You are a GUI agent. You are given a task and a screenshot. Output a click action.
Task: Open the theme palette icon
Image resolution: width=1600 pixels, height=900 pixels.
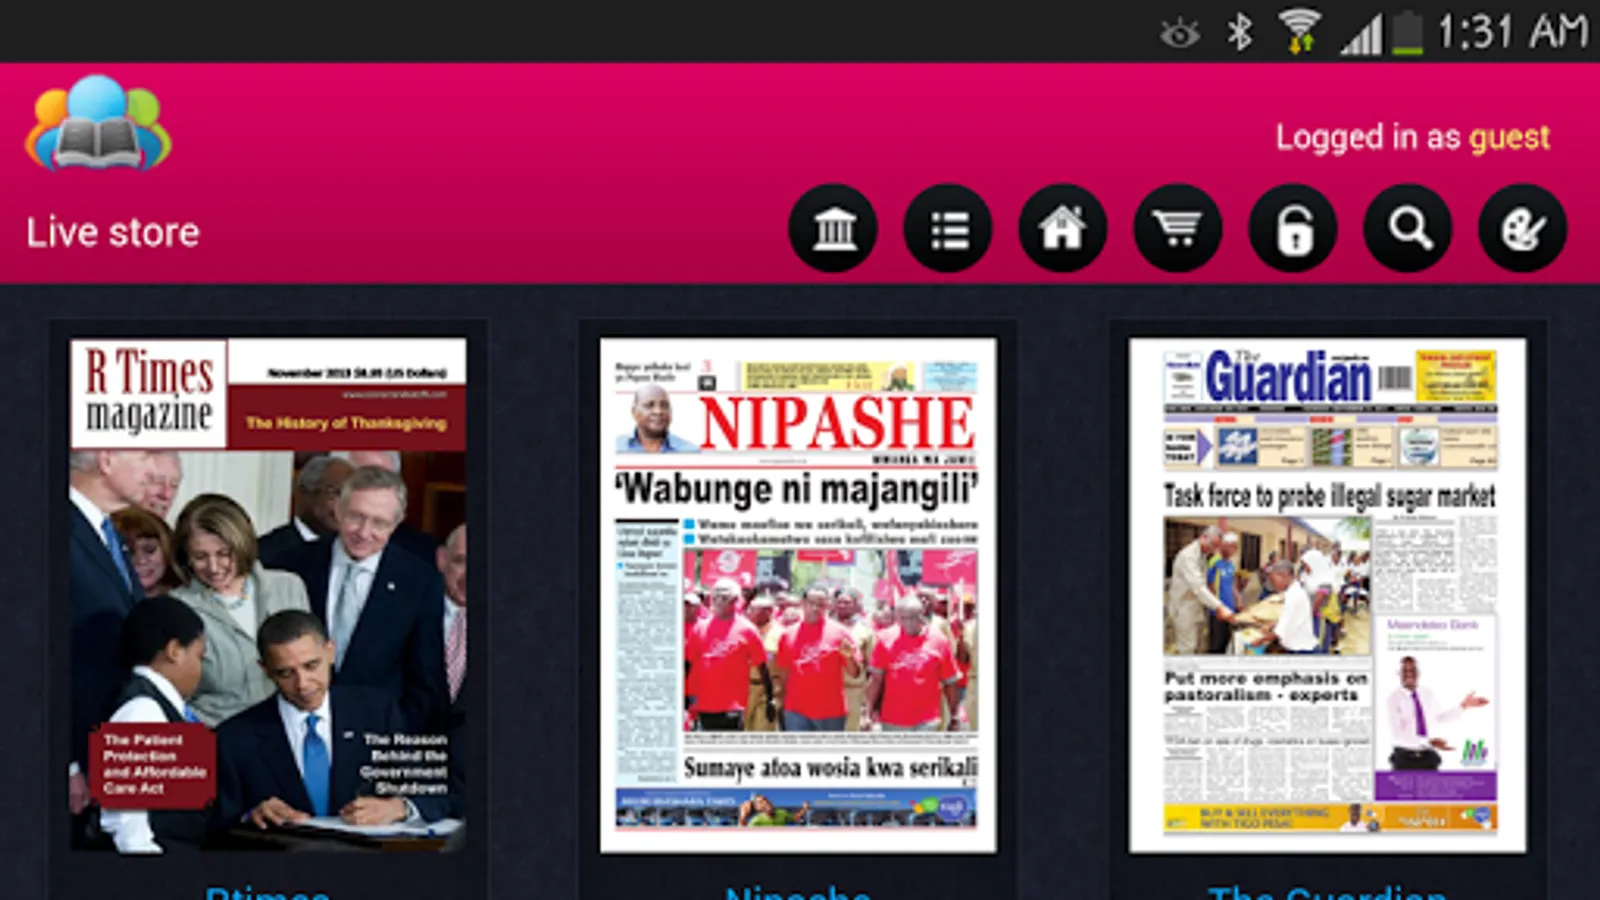tap(1523, 229)
